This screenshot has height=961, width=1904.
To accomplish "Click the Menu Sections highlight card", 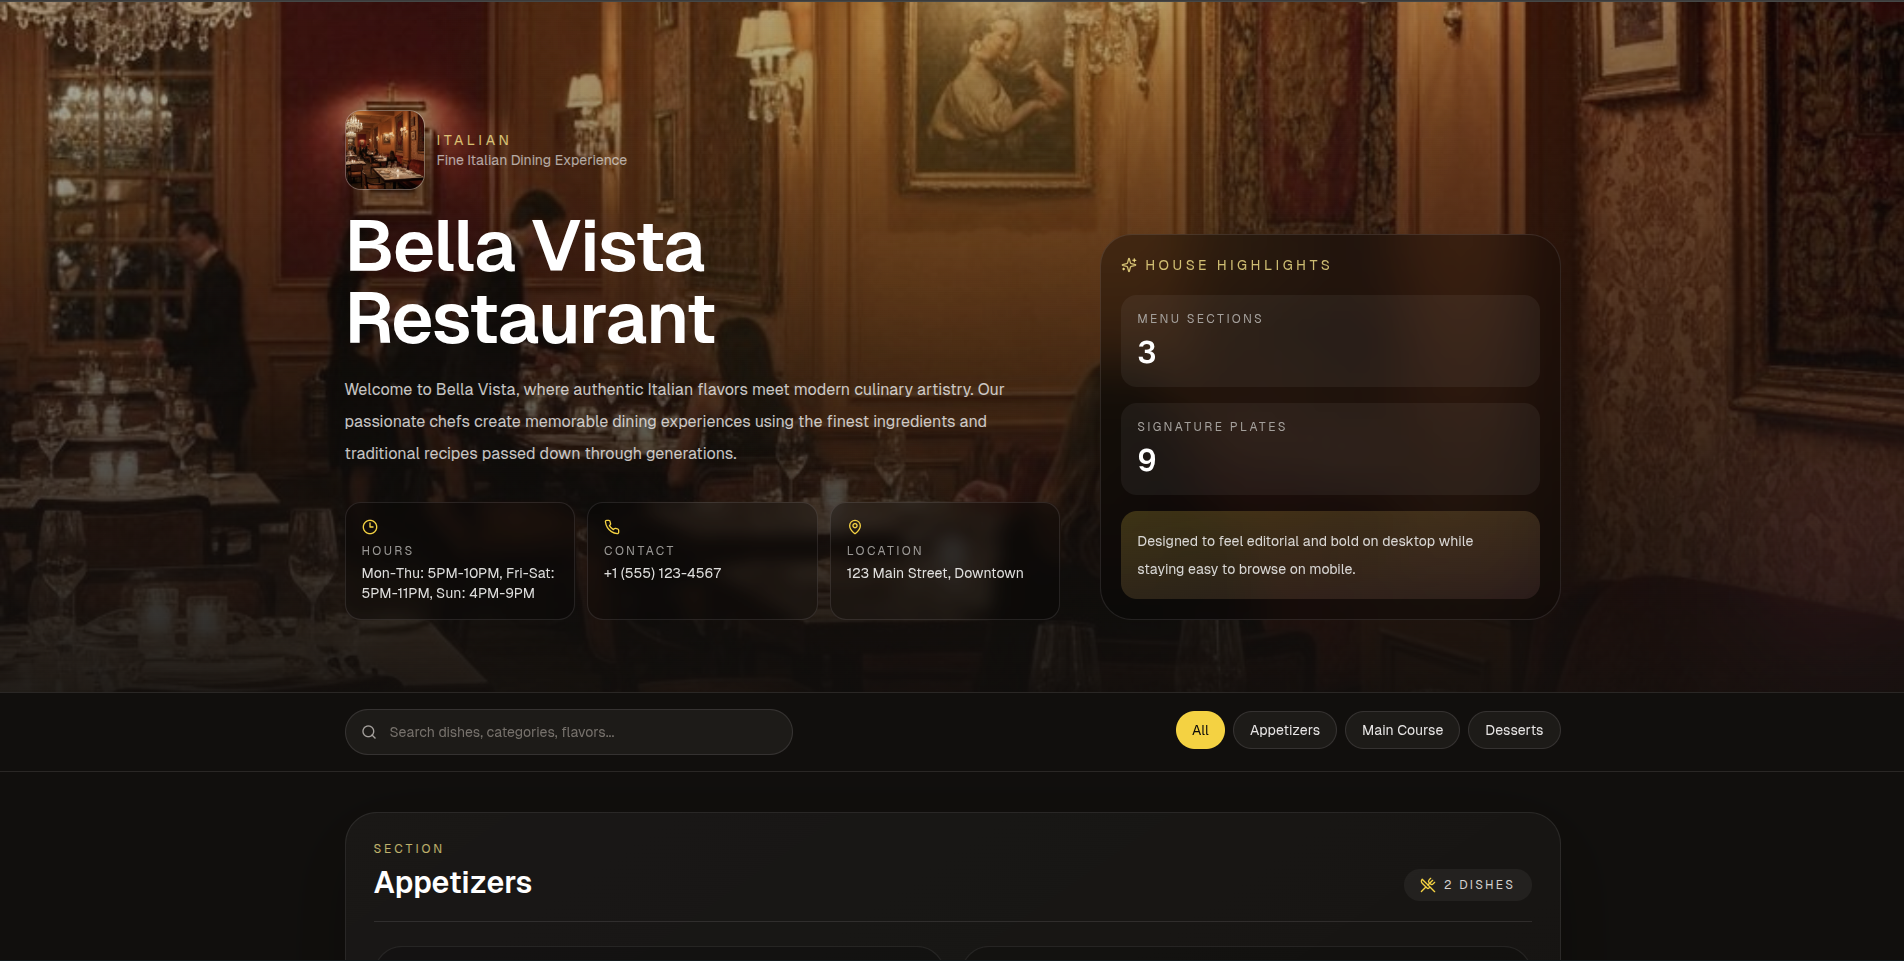I will (x=1329, y=340).
